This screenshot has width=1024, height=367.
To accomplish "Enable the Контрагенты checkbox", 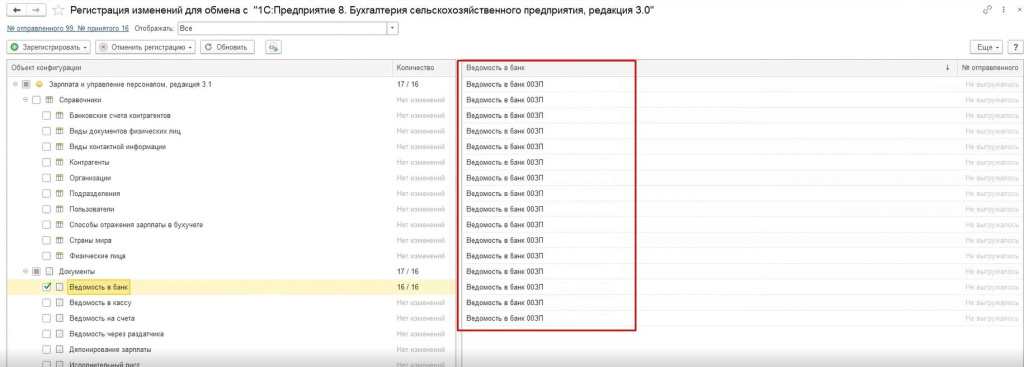I will click(46, 163).
